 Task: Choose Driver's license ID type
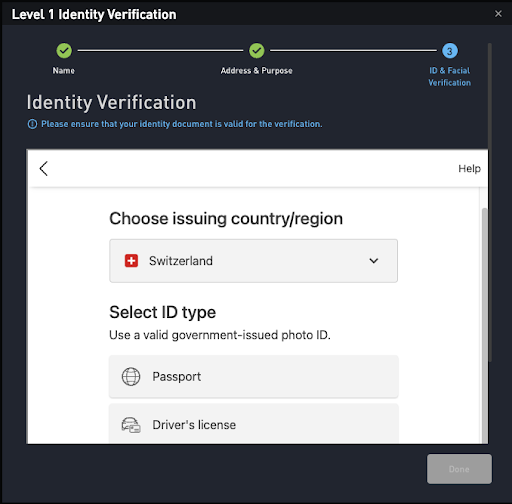pyautogui.click(x=253, y=424)
